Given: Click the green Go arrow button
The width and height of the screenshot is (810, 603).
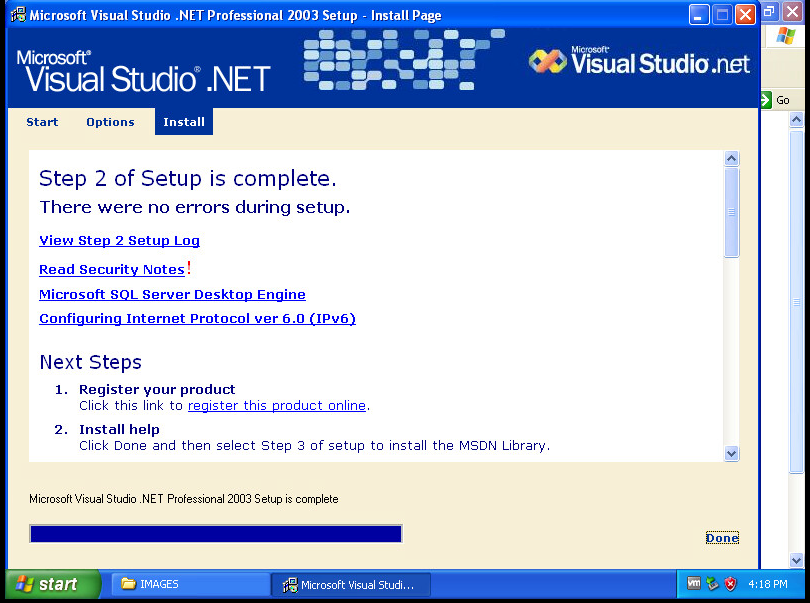Looking at the screenshot, I should pos(767,100).
